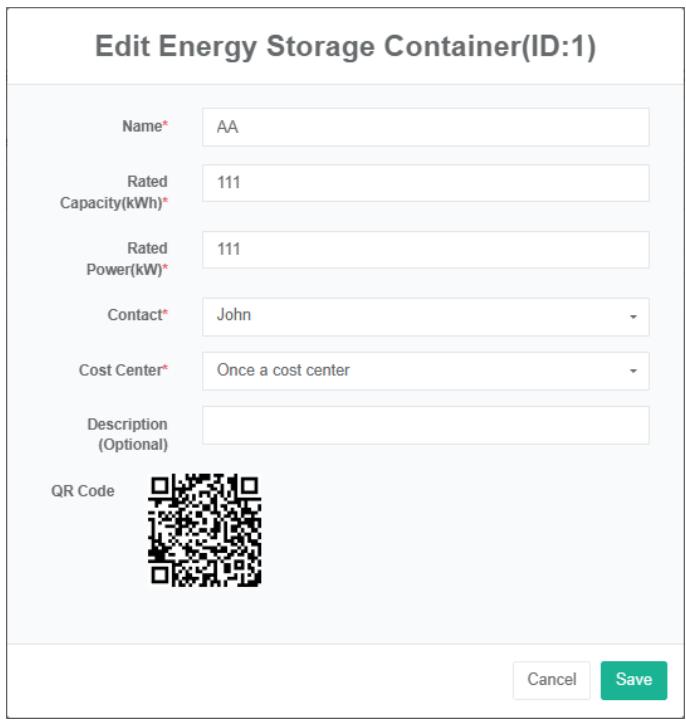Screen dimensions: 686x722
Task: Click the red asterisk beside the Name label
Action: click(x=165, y=126)
